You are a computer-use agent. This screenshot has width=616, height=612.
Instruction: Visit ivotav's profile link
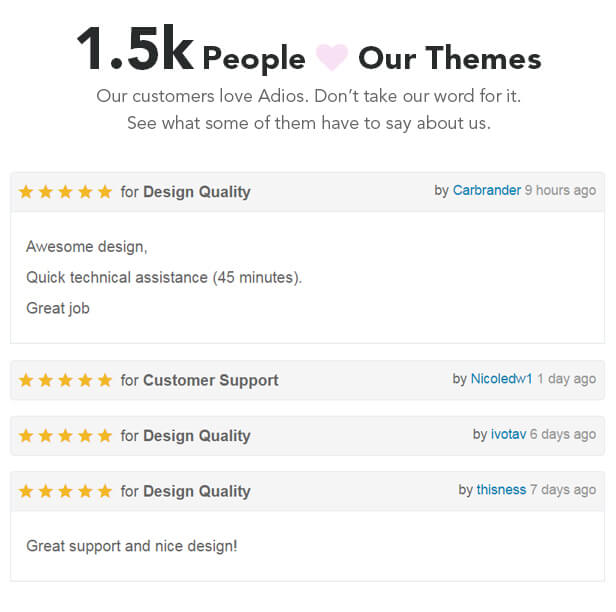pyautogui.click(x=508, y=434)
